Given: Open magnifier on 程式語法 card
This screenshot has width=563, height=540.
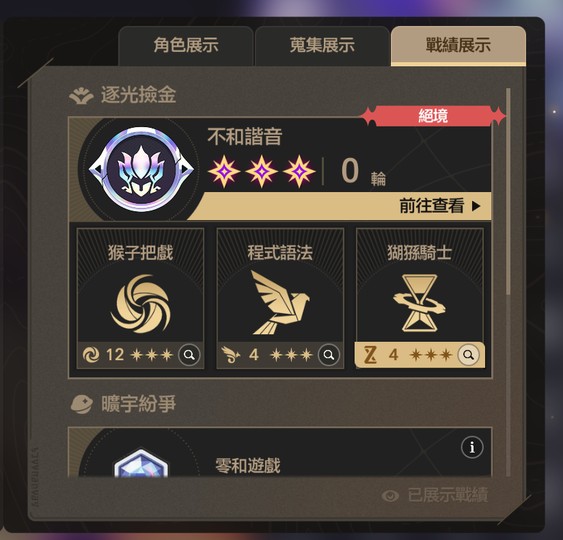Looking at the screenshot, I should tap(329, 355).
